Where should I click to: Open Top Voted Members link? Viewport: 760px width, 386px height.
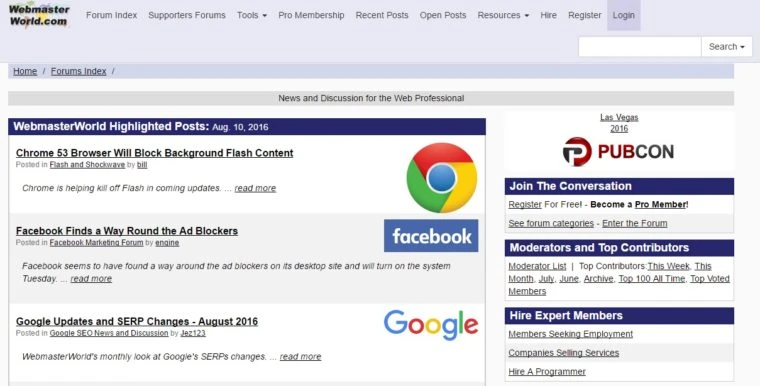point(710,279)
